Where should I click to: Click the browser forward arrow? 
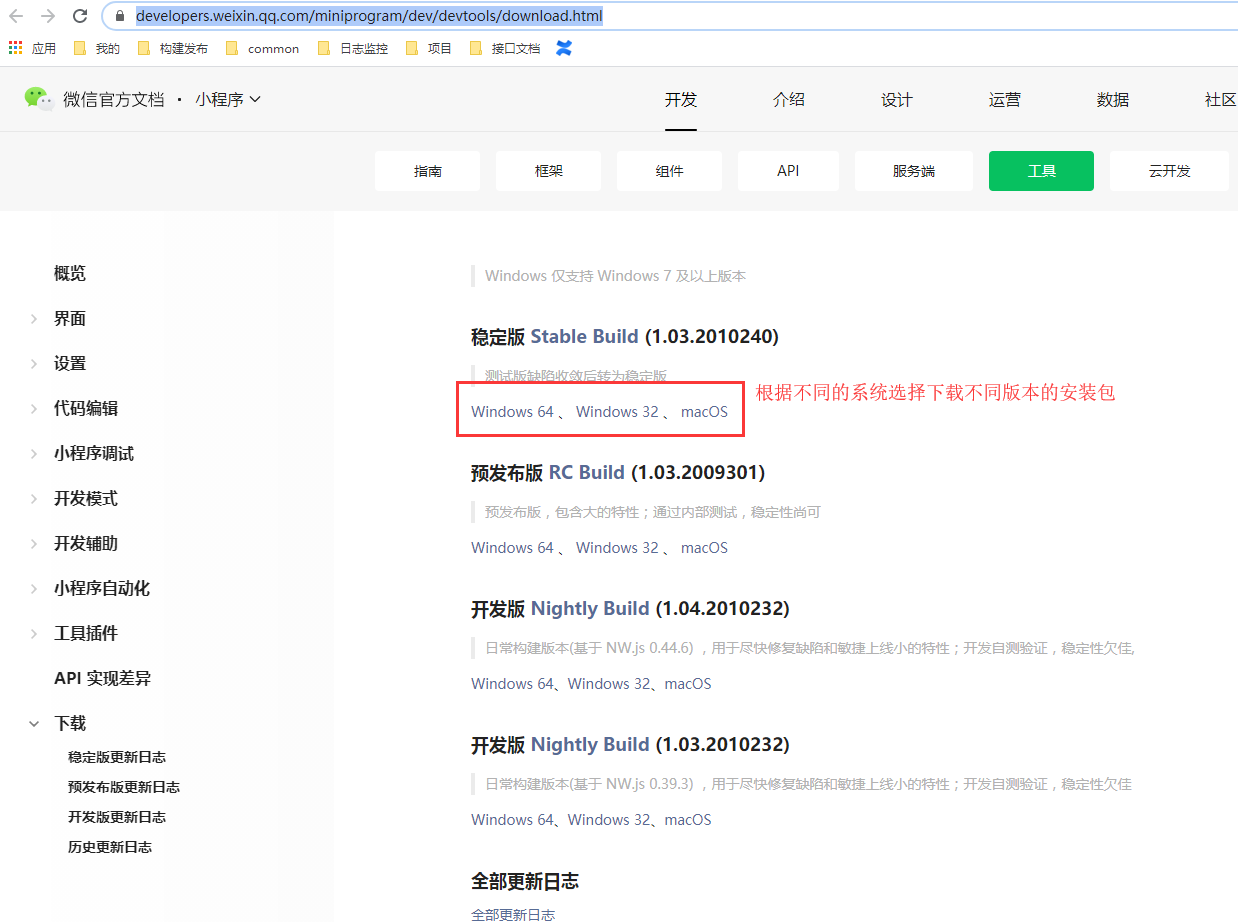[48, 16]
